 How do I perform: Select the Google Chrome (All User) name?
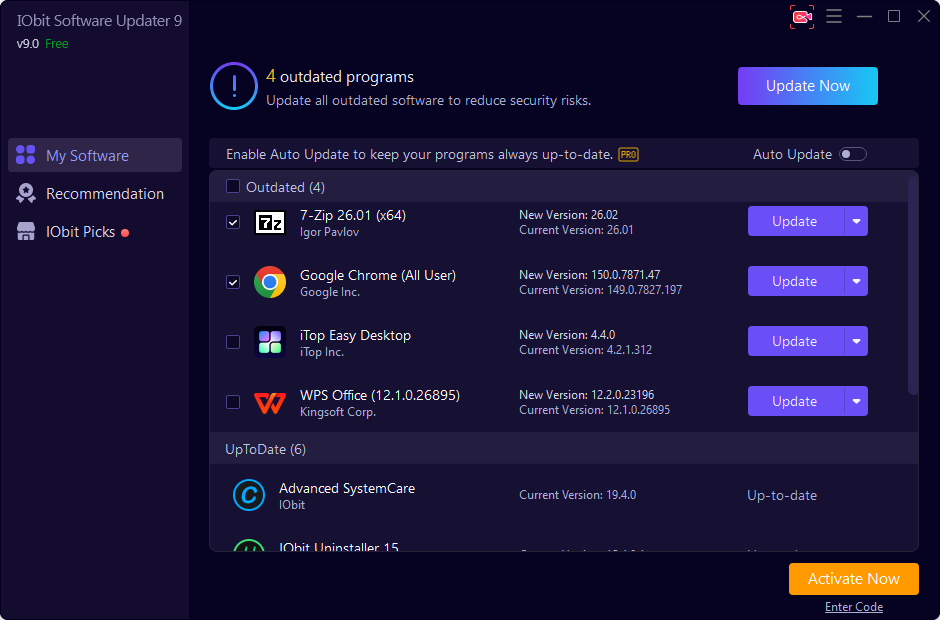pyautogui.click(x=378, y=275)
